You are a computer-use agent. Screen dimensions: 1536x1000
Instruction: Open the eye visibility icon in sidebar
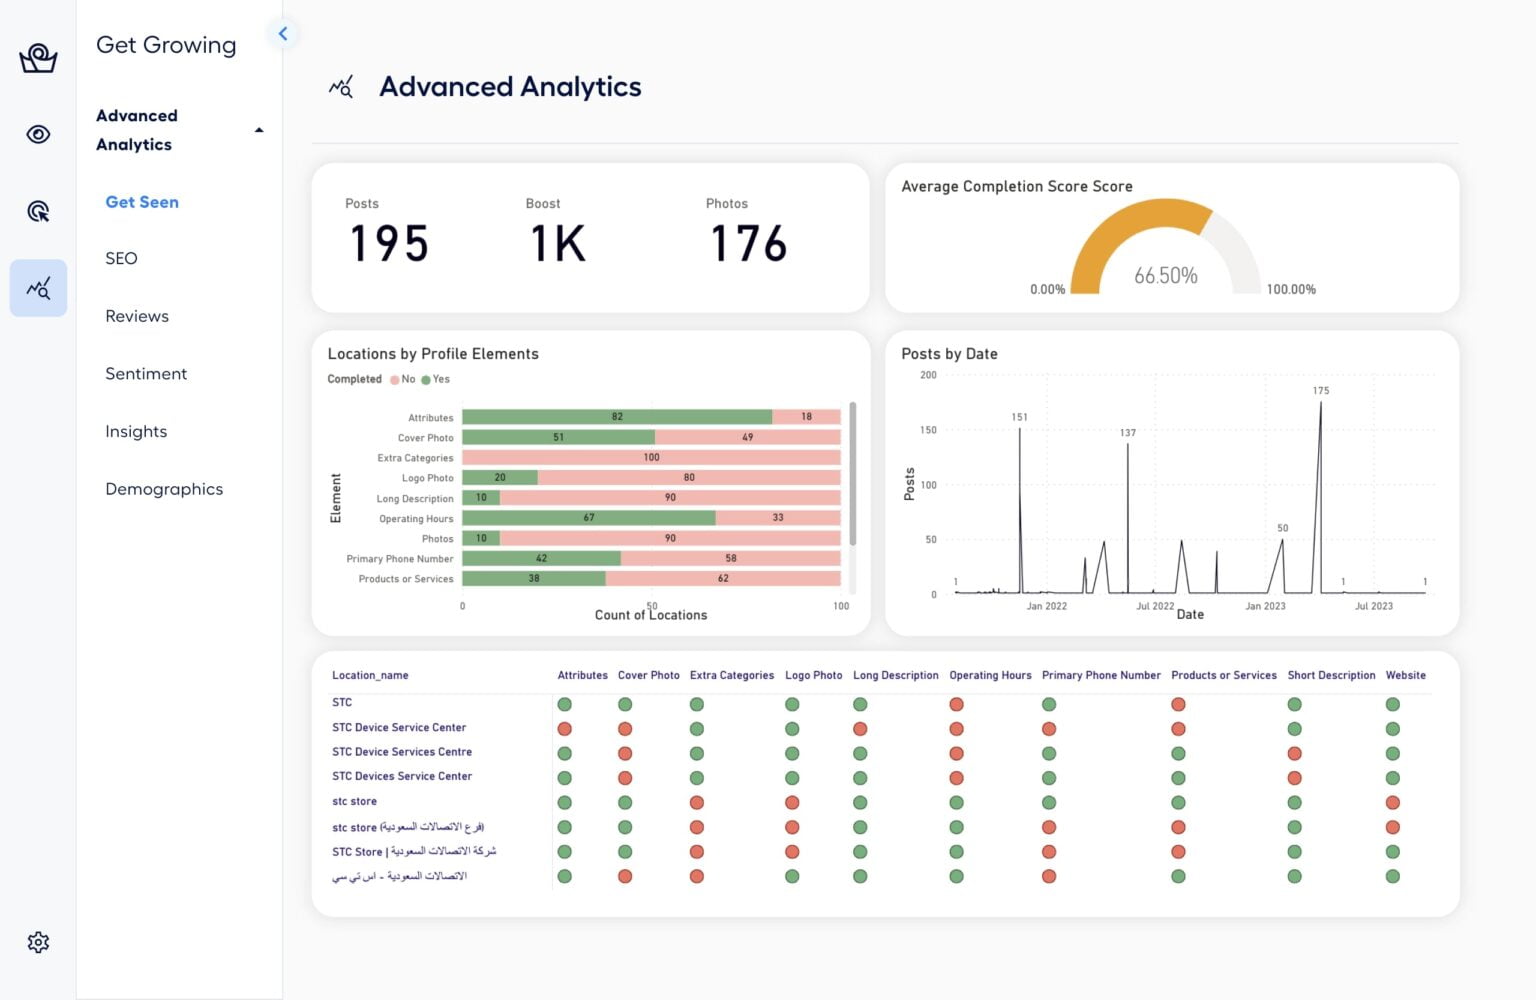(x=38, y=134)
